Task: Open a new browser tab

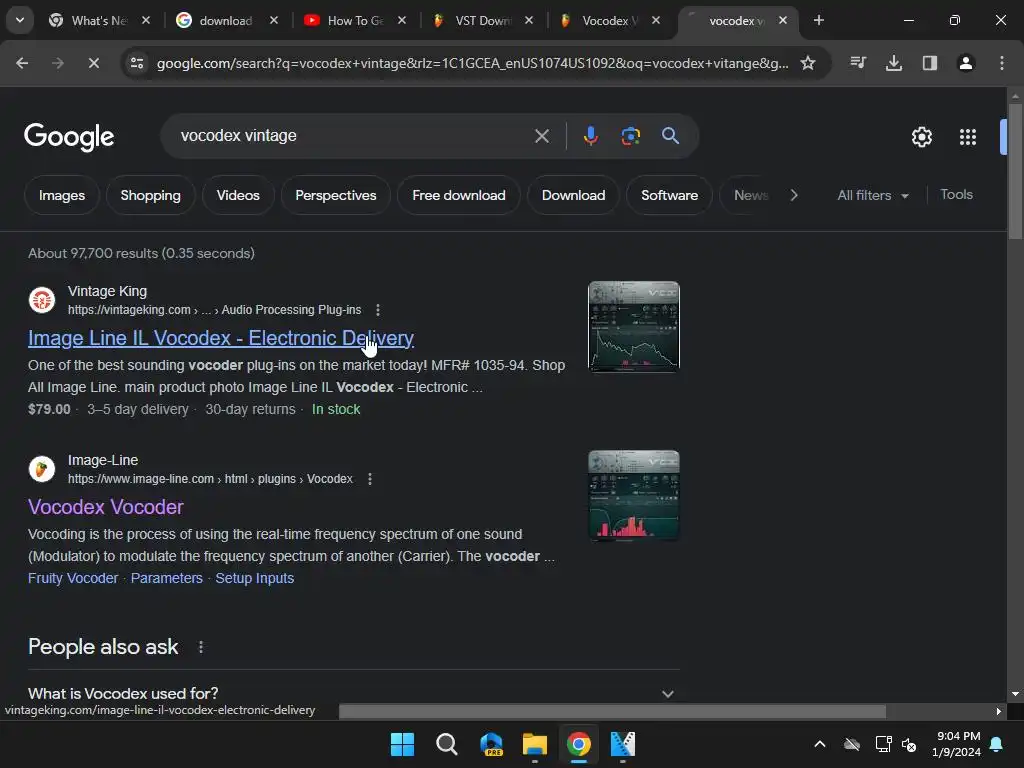Action: (819, 21)
